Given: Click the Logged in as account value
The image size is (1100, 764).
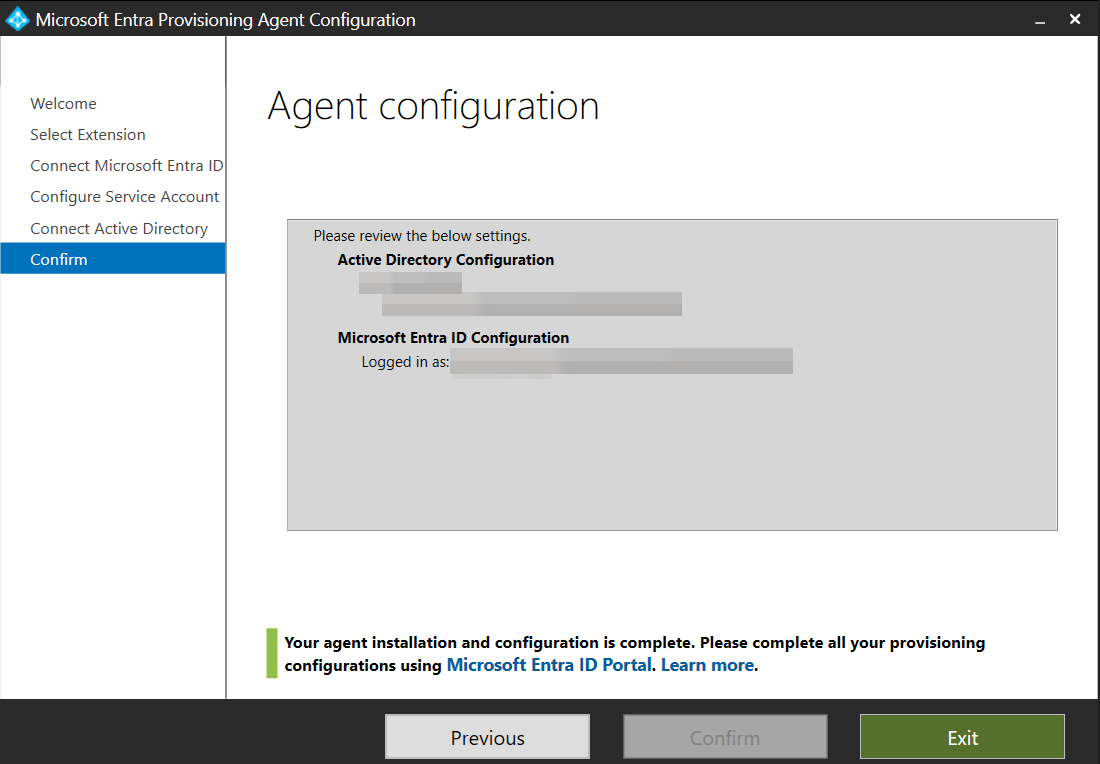Looking at the screenshot, I should pyautogui.click(x=622, y=361).
